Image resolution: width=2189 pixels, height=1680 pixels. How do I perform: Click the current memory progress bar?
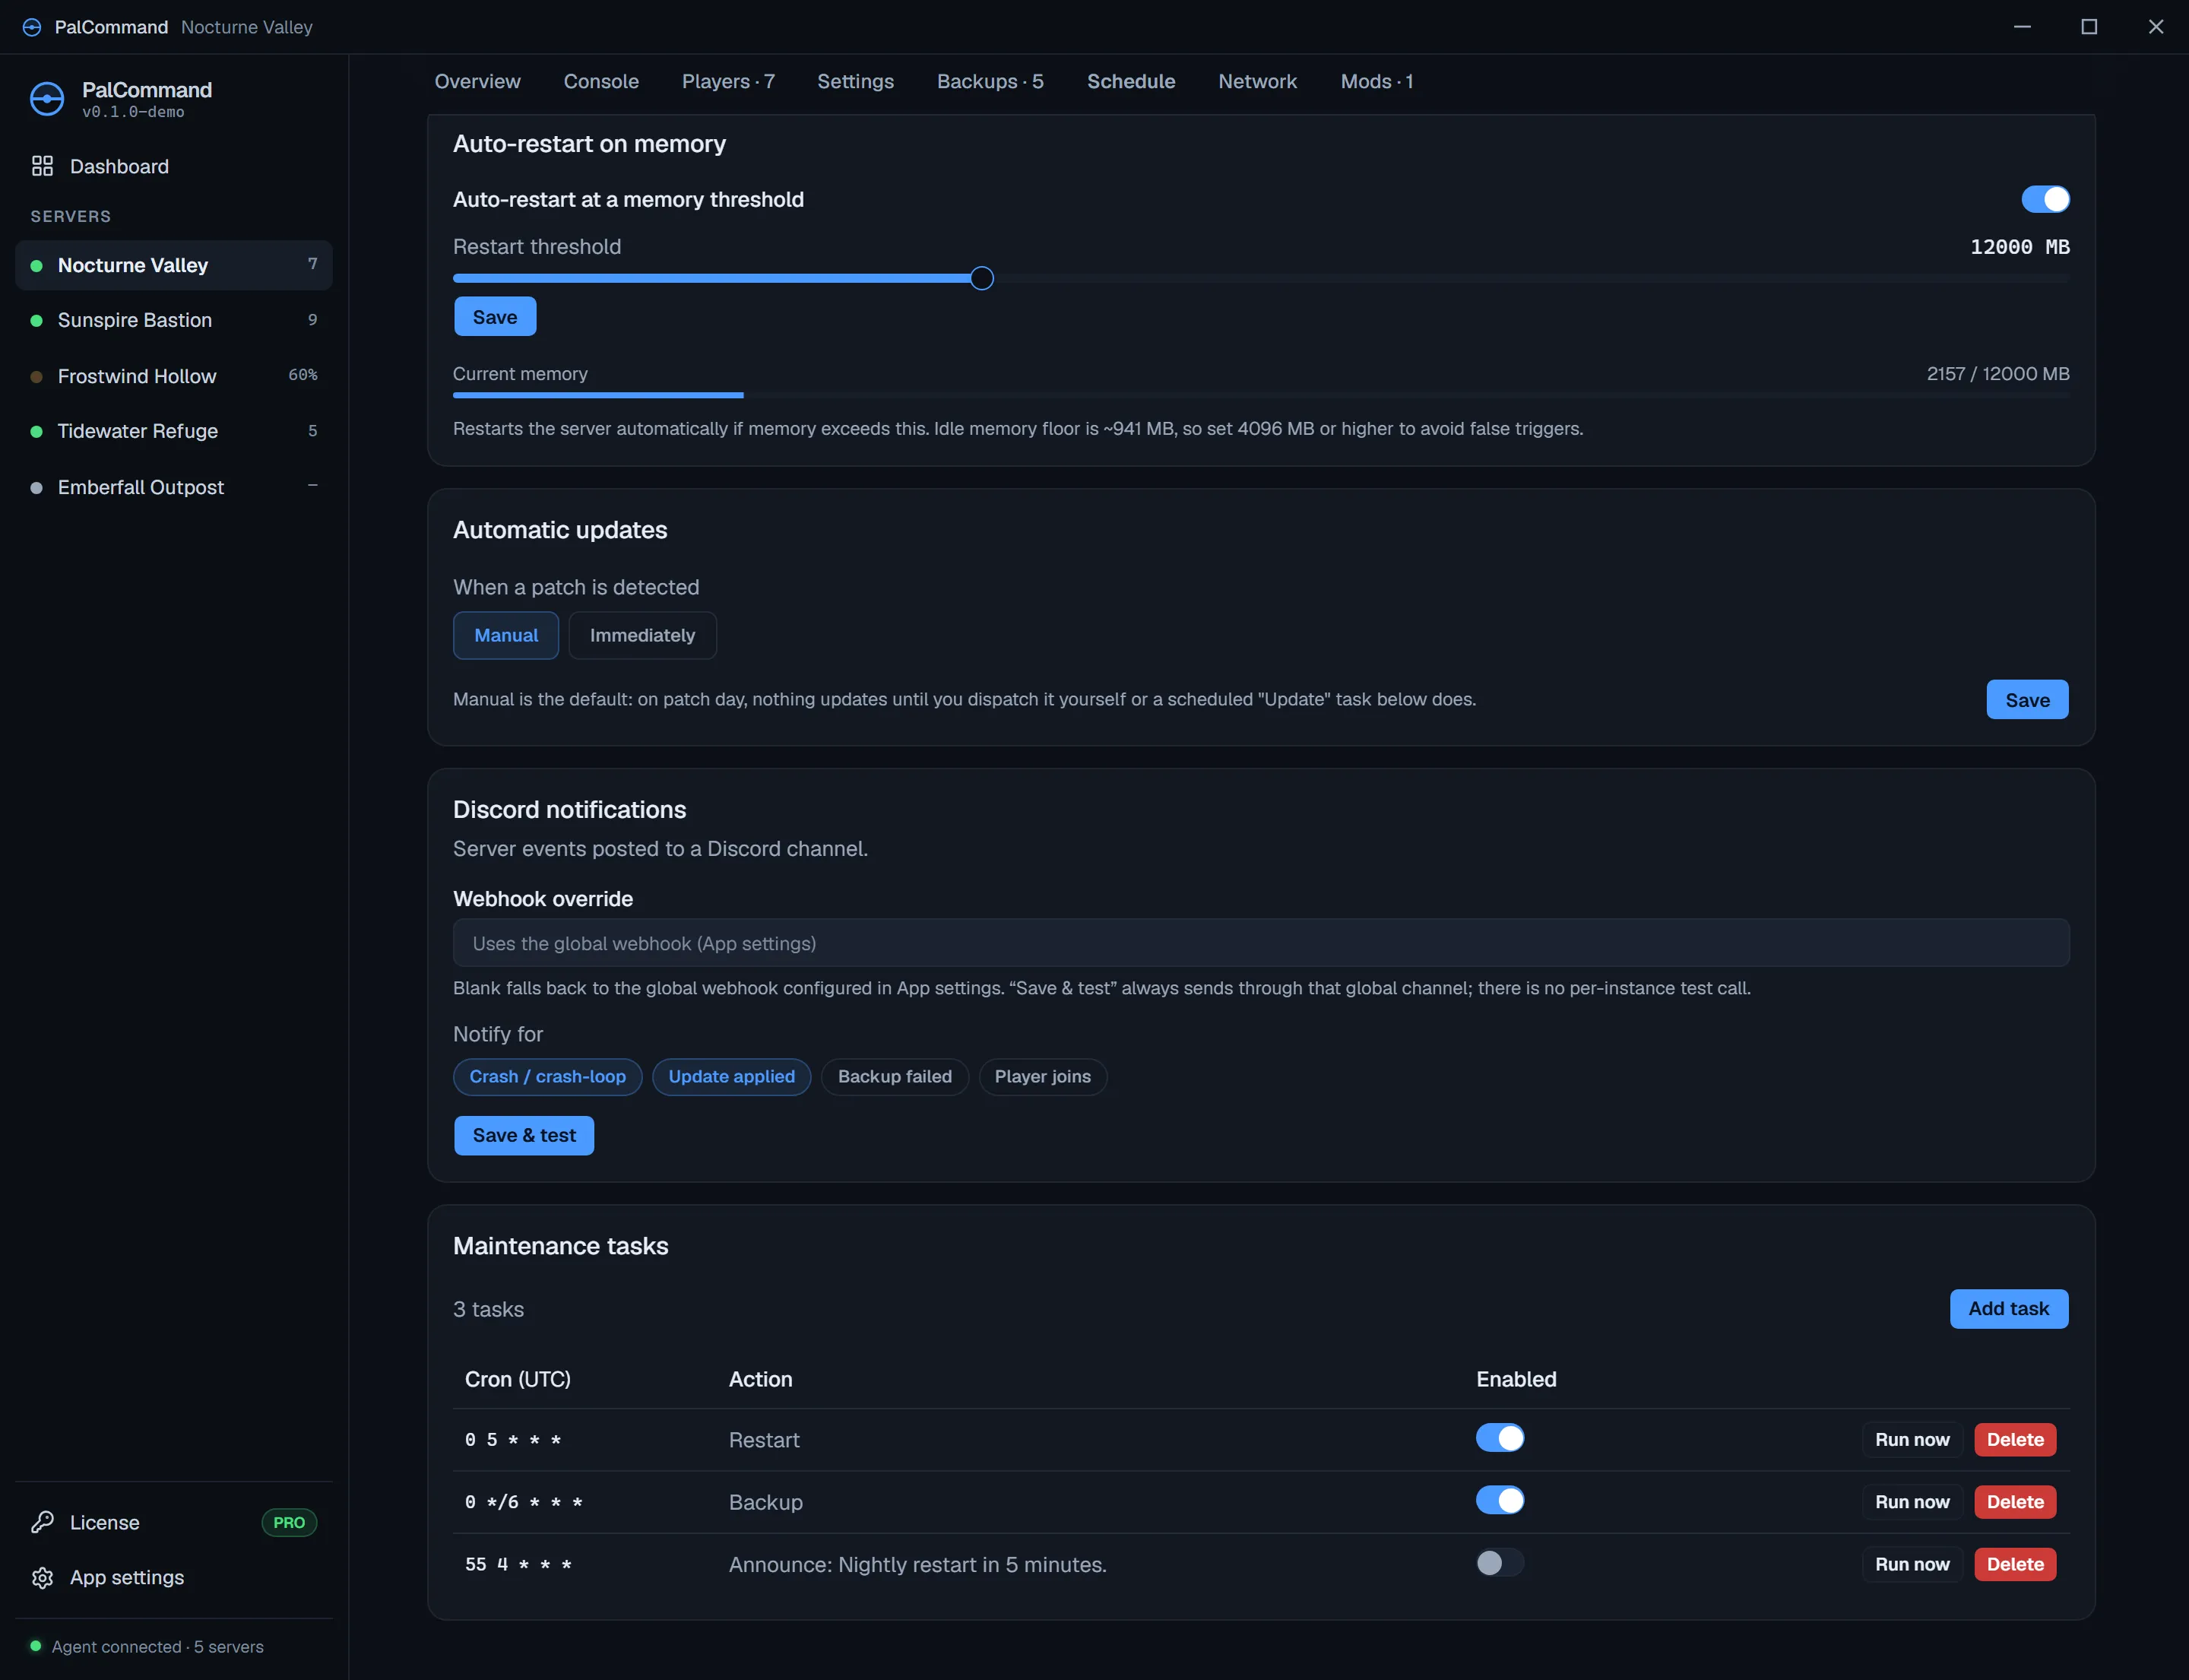1261,395
